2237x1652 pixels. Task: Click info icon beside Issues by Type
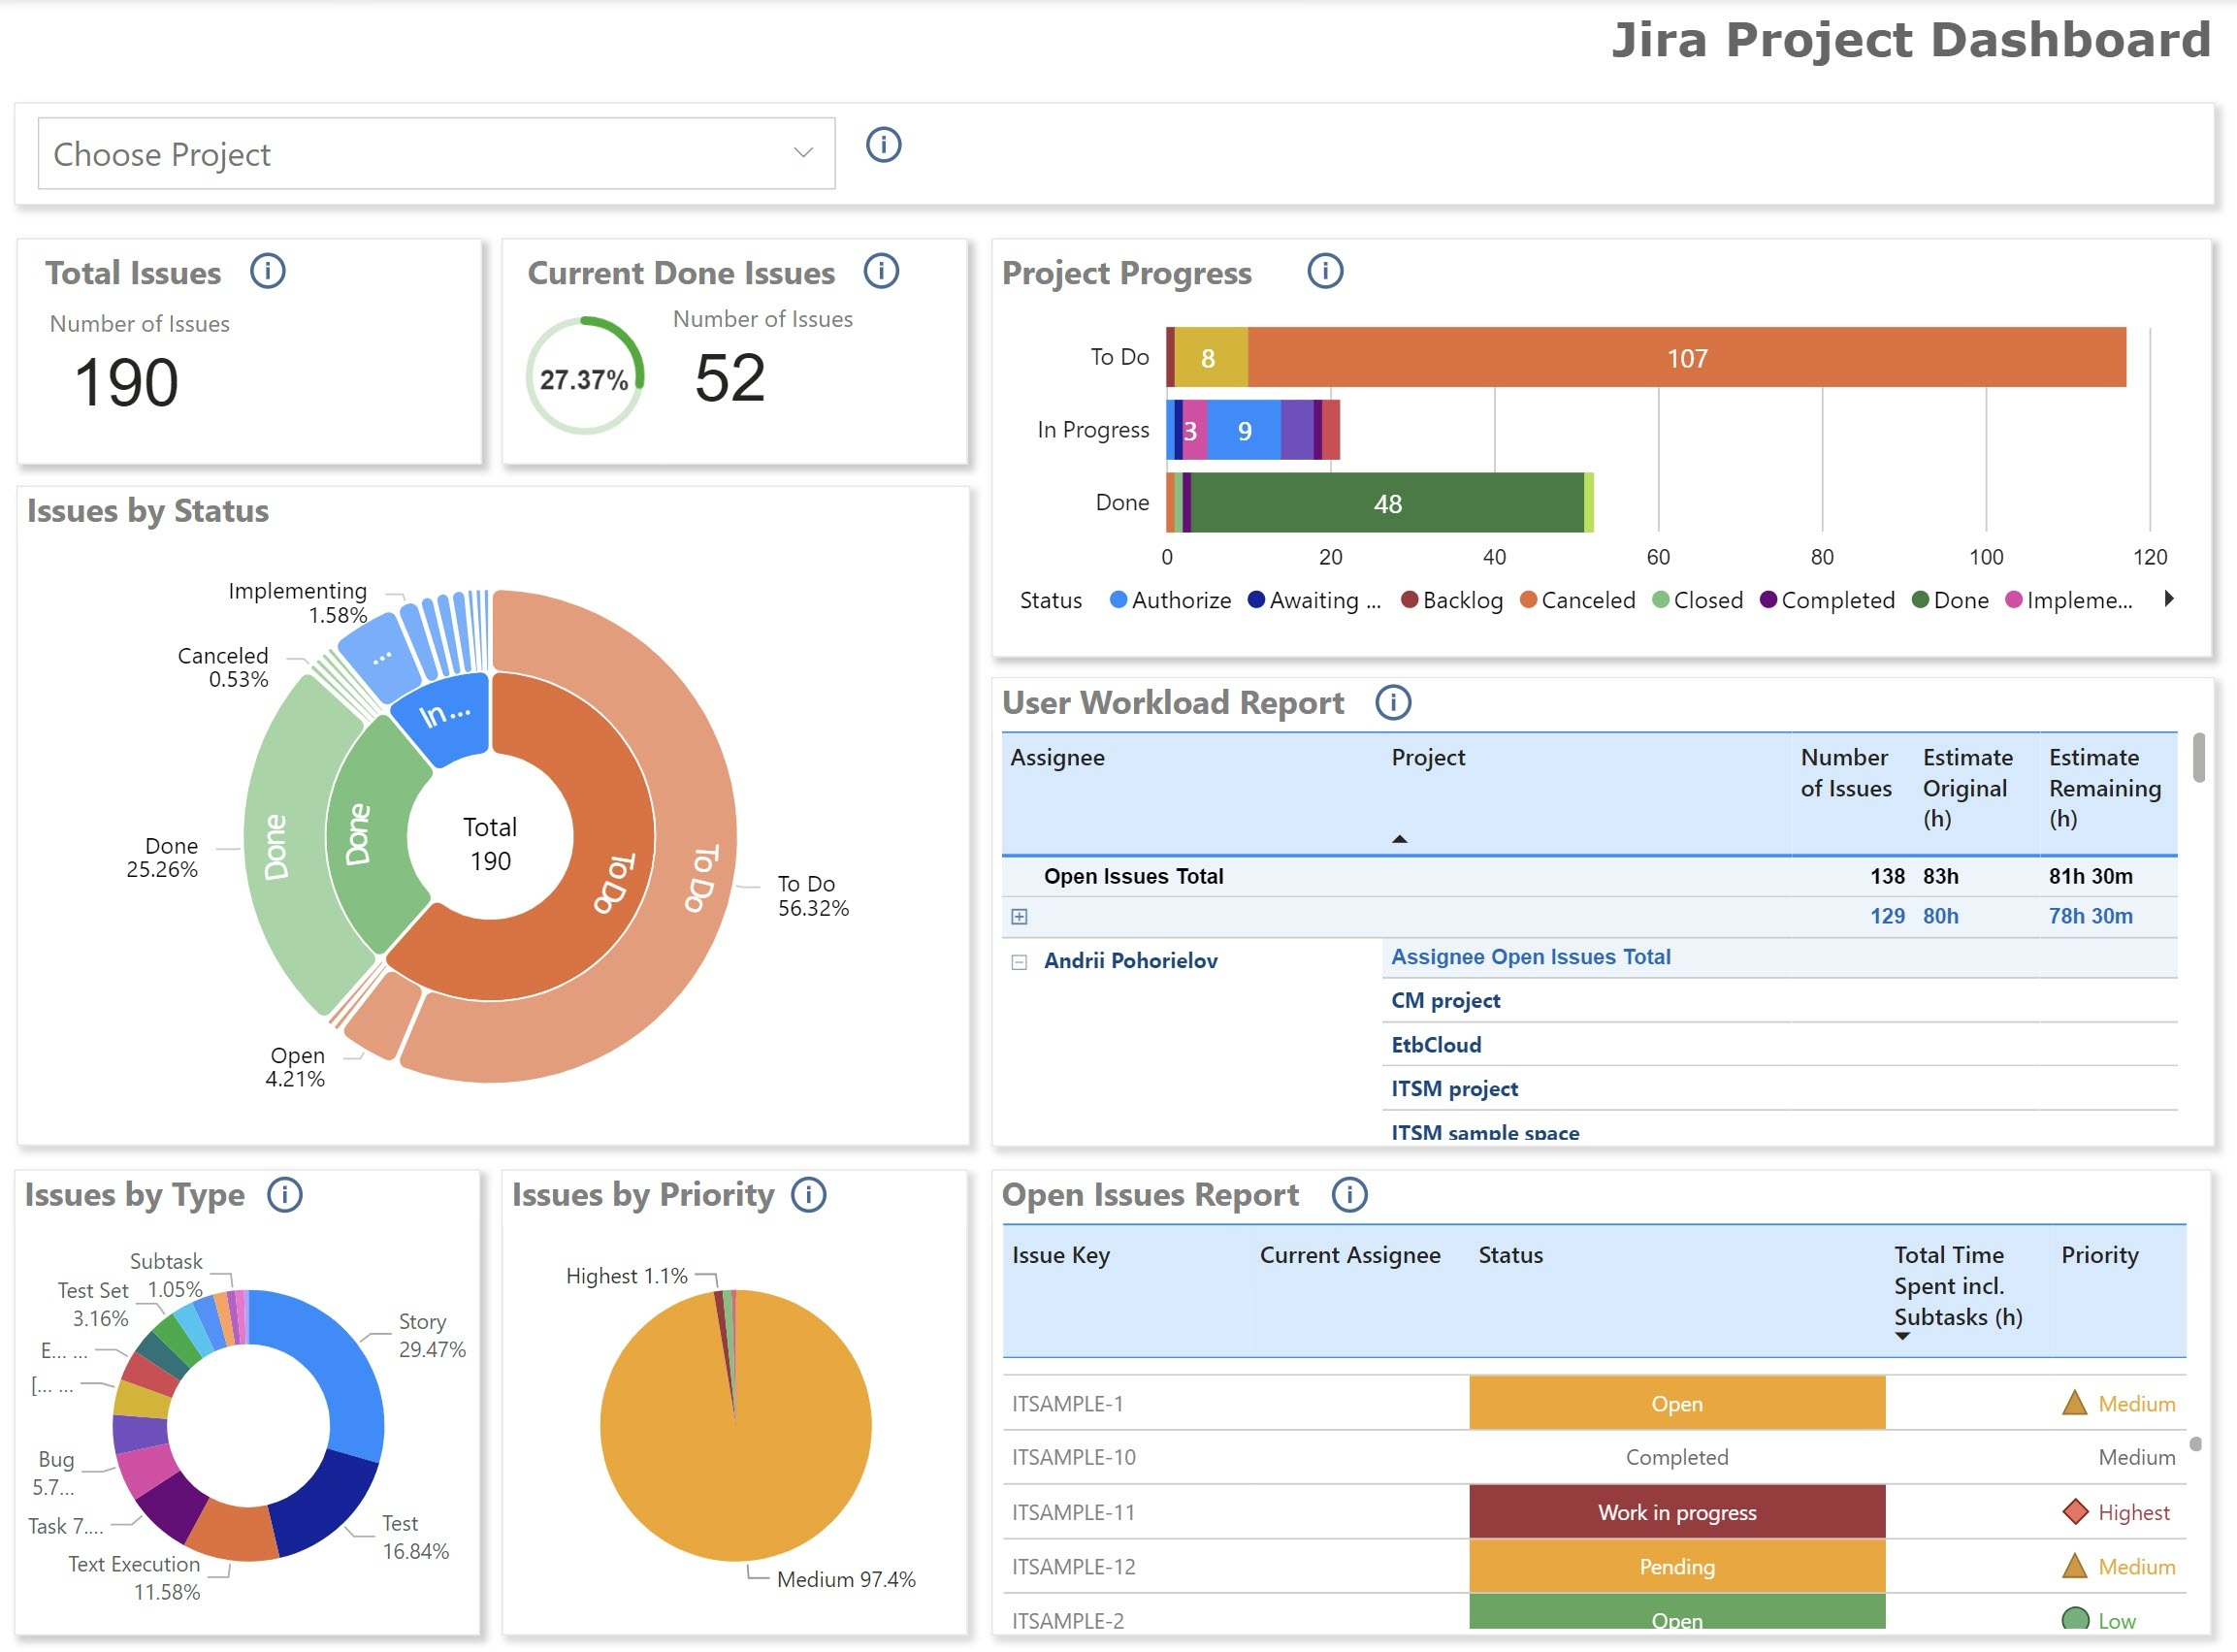pos(285,1194)
